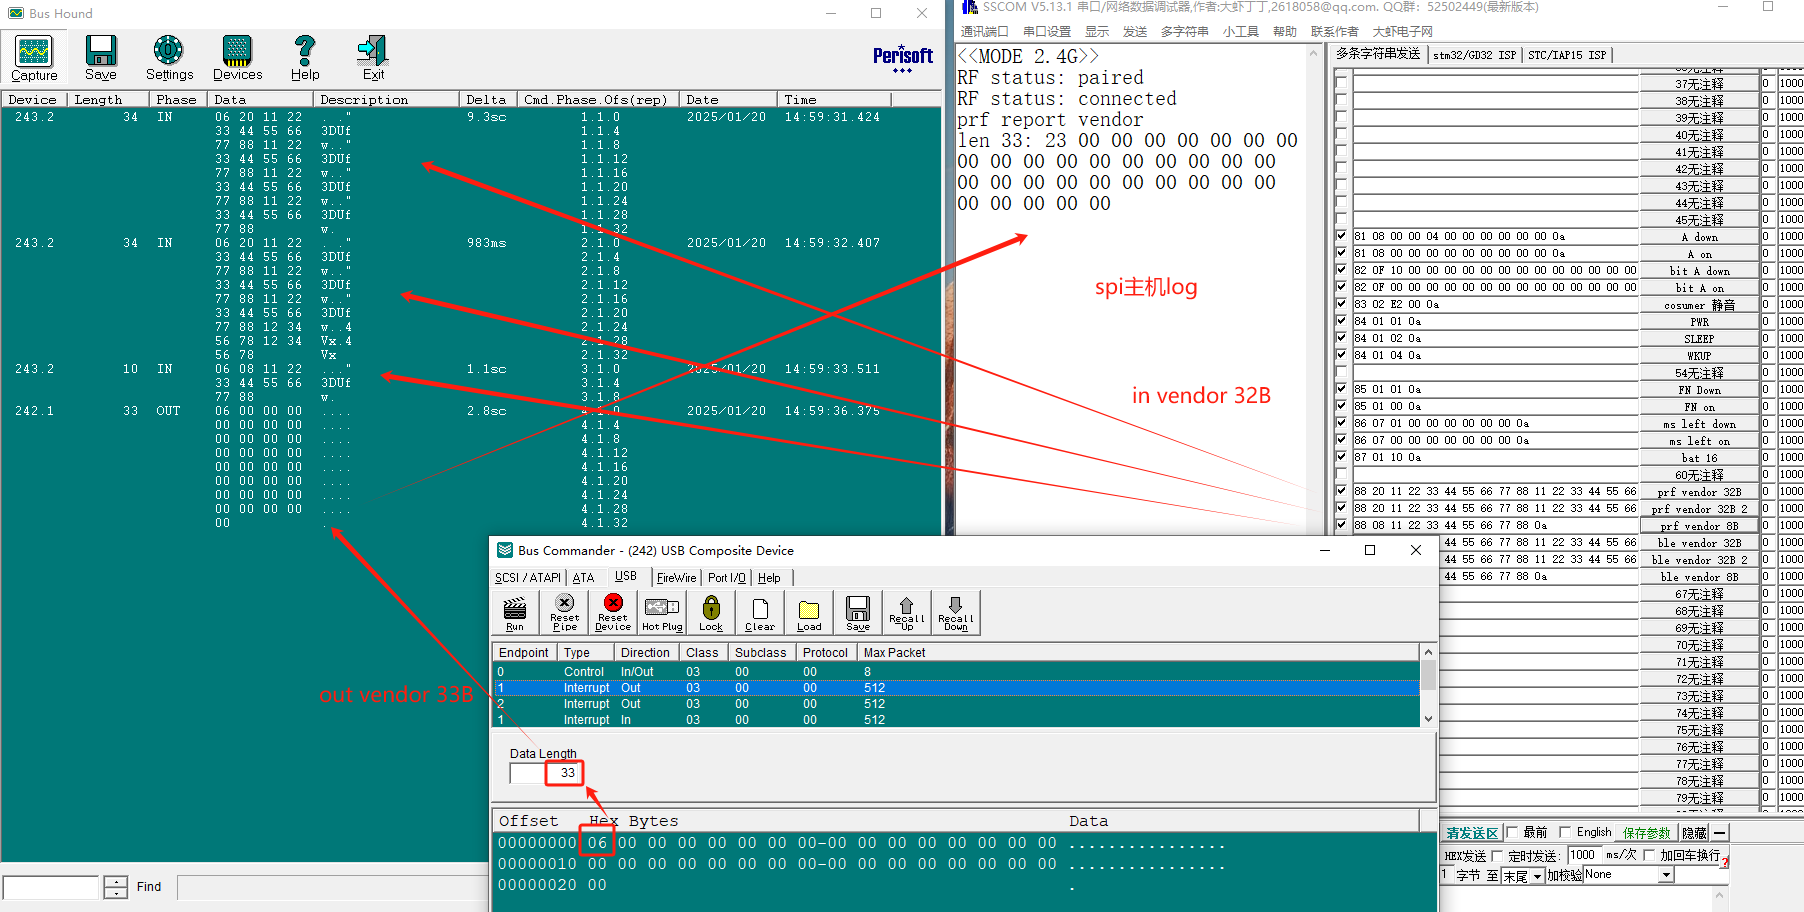Viewport: 1804px width, 912px height.
Task: Open 多字符串 menu in SSCOM
Action: coord(1184,31)
